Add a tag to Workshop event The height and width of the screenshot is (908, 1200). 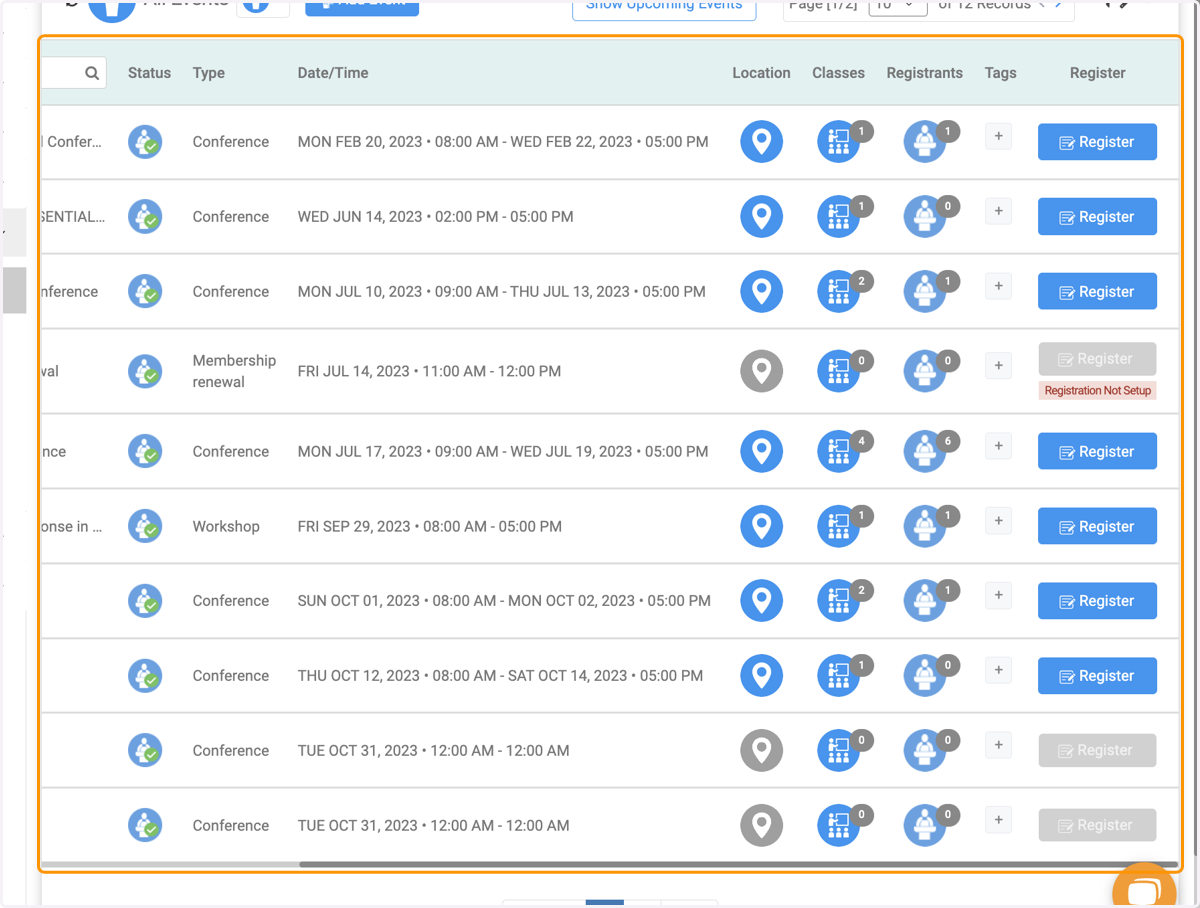(x=998, y=520)
